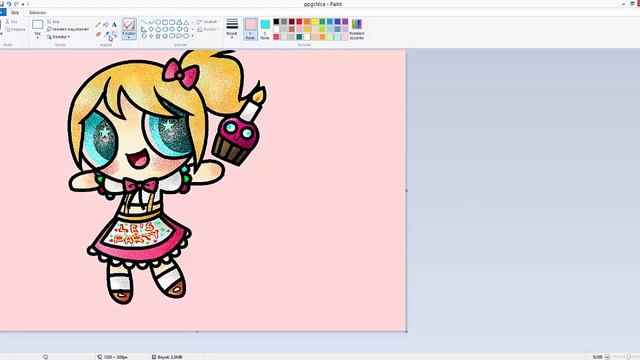Pick the red color swatch
The width and height of the screenshot is (640, 360).
click(299, 22)
